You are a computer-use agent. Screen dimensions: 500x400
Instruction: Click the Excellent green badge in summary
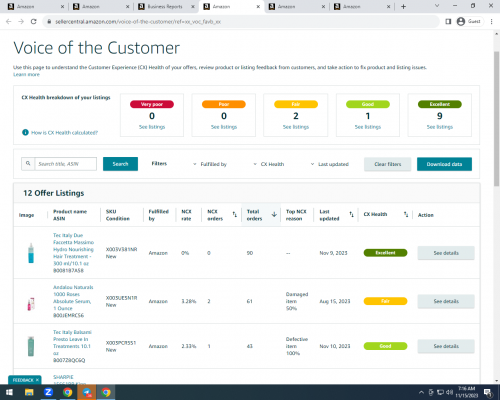(440, 104)
